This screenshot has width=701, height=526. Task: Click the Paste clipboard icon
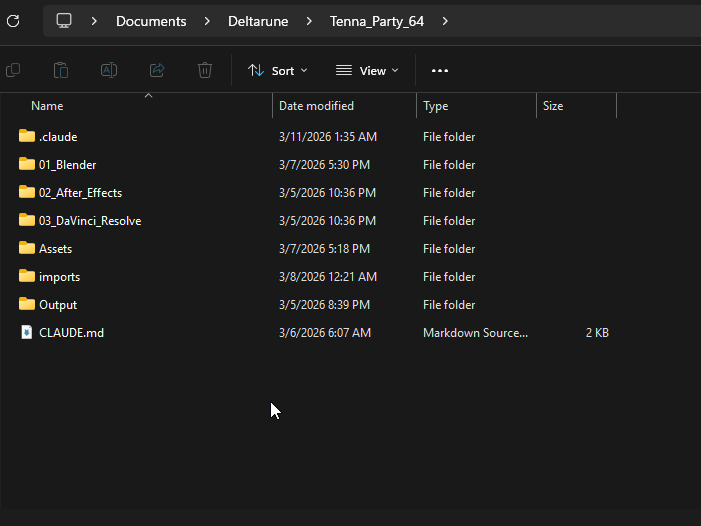[61, 70]
